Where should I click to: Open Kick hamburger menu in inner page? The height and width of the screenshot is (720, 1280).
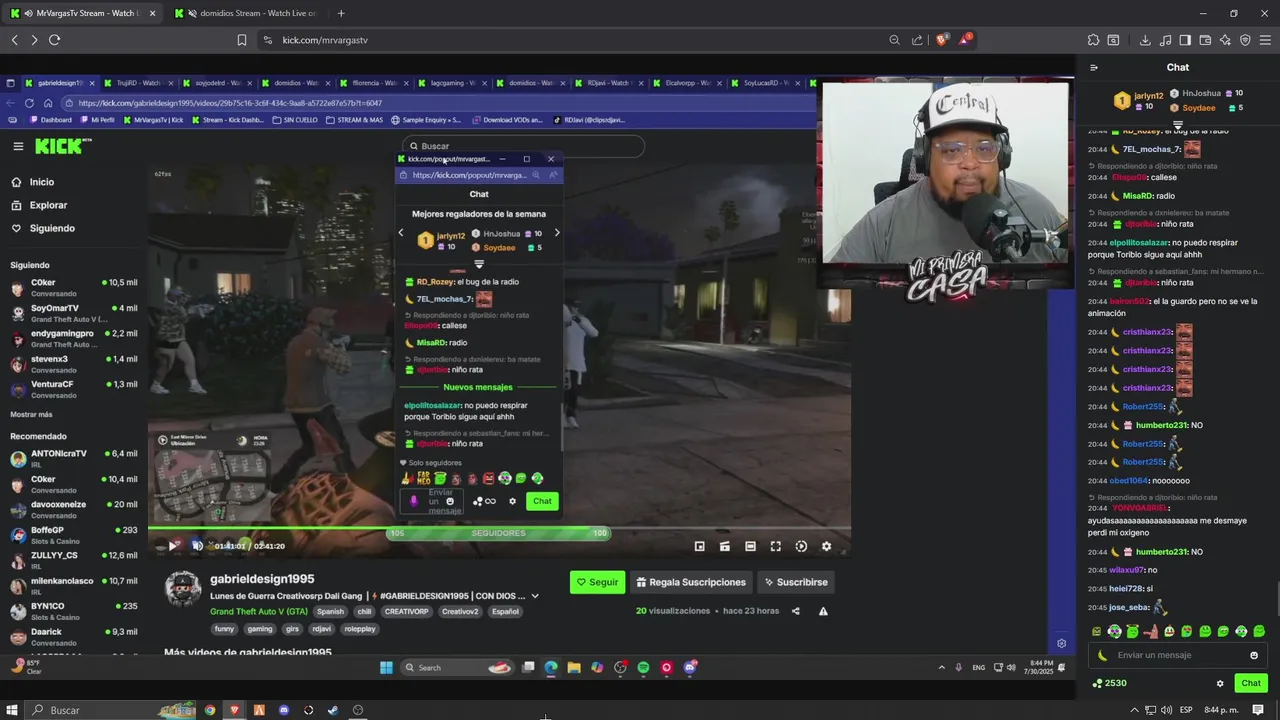pyautogui.click(x=18, y=146)
